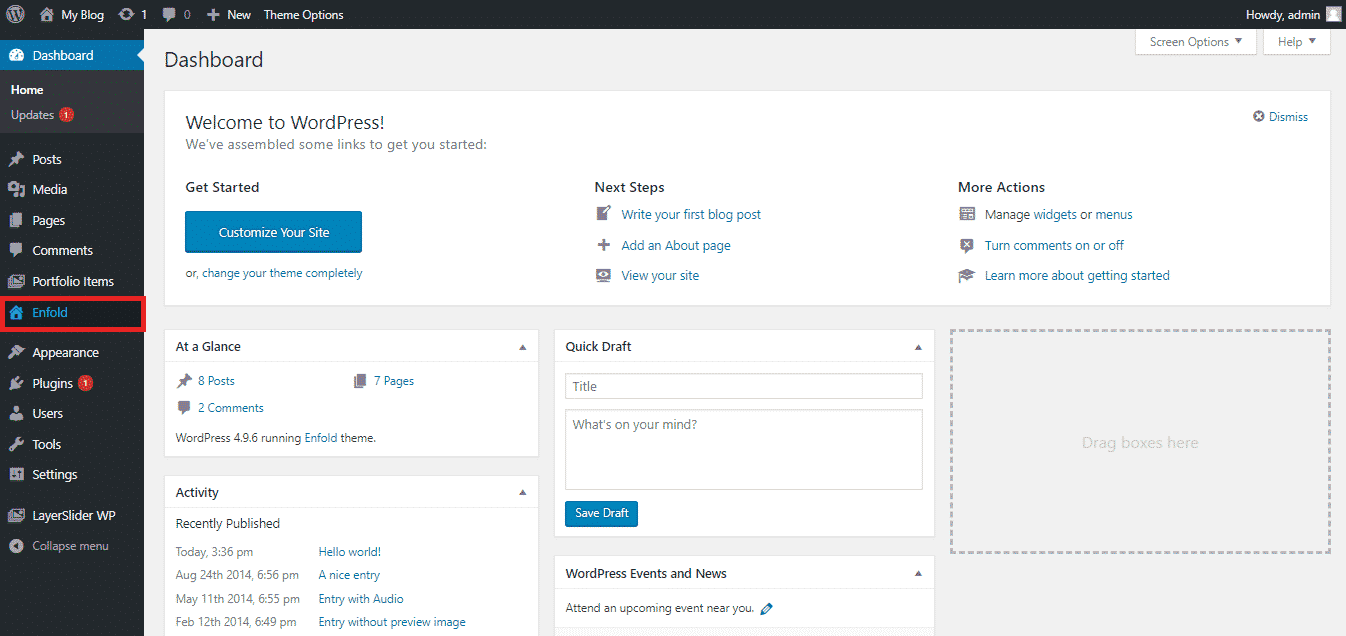
Task: Click the Tools wrench icon
Action: pyautogui.click(x=16, y=444)
